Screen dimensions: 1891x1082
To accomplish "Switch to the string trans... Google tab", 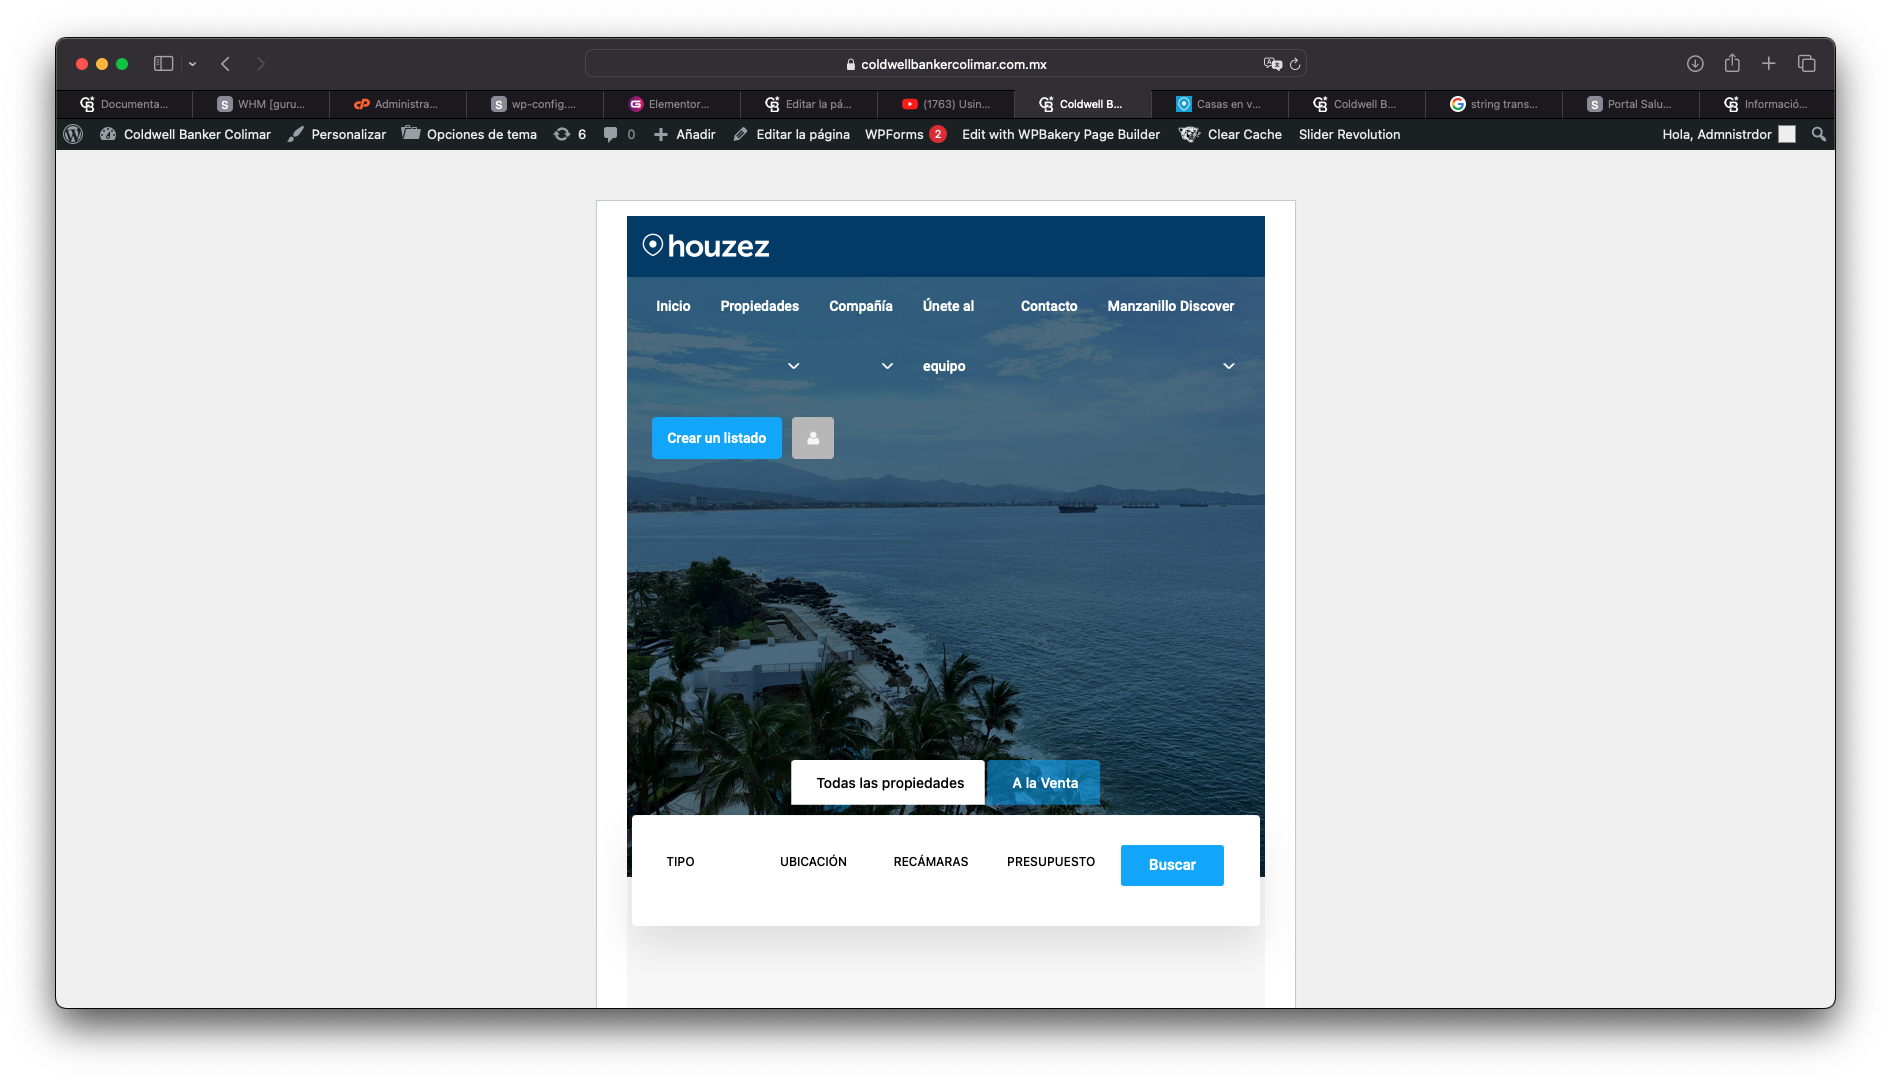I will tap(1494, 104).
